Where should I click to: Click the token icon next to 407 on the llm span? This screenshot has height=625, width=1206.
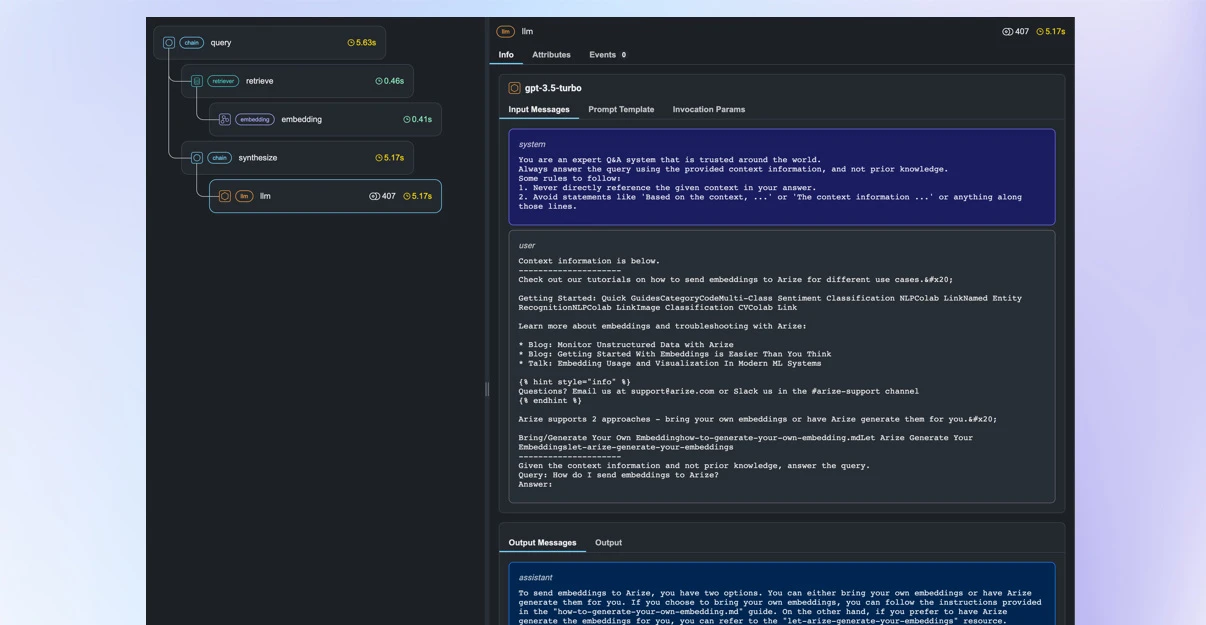[x=374, y=195]
